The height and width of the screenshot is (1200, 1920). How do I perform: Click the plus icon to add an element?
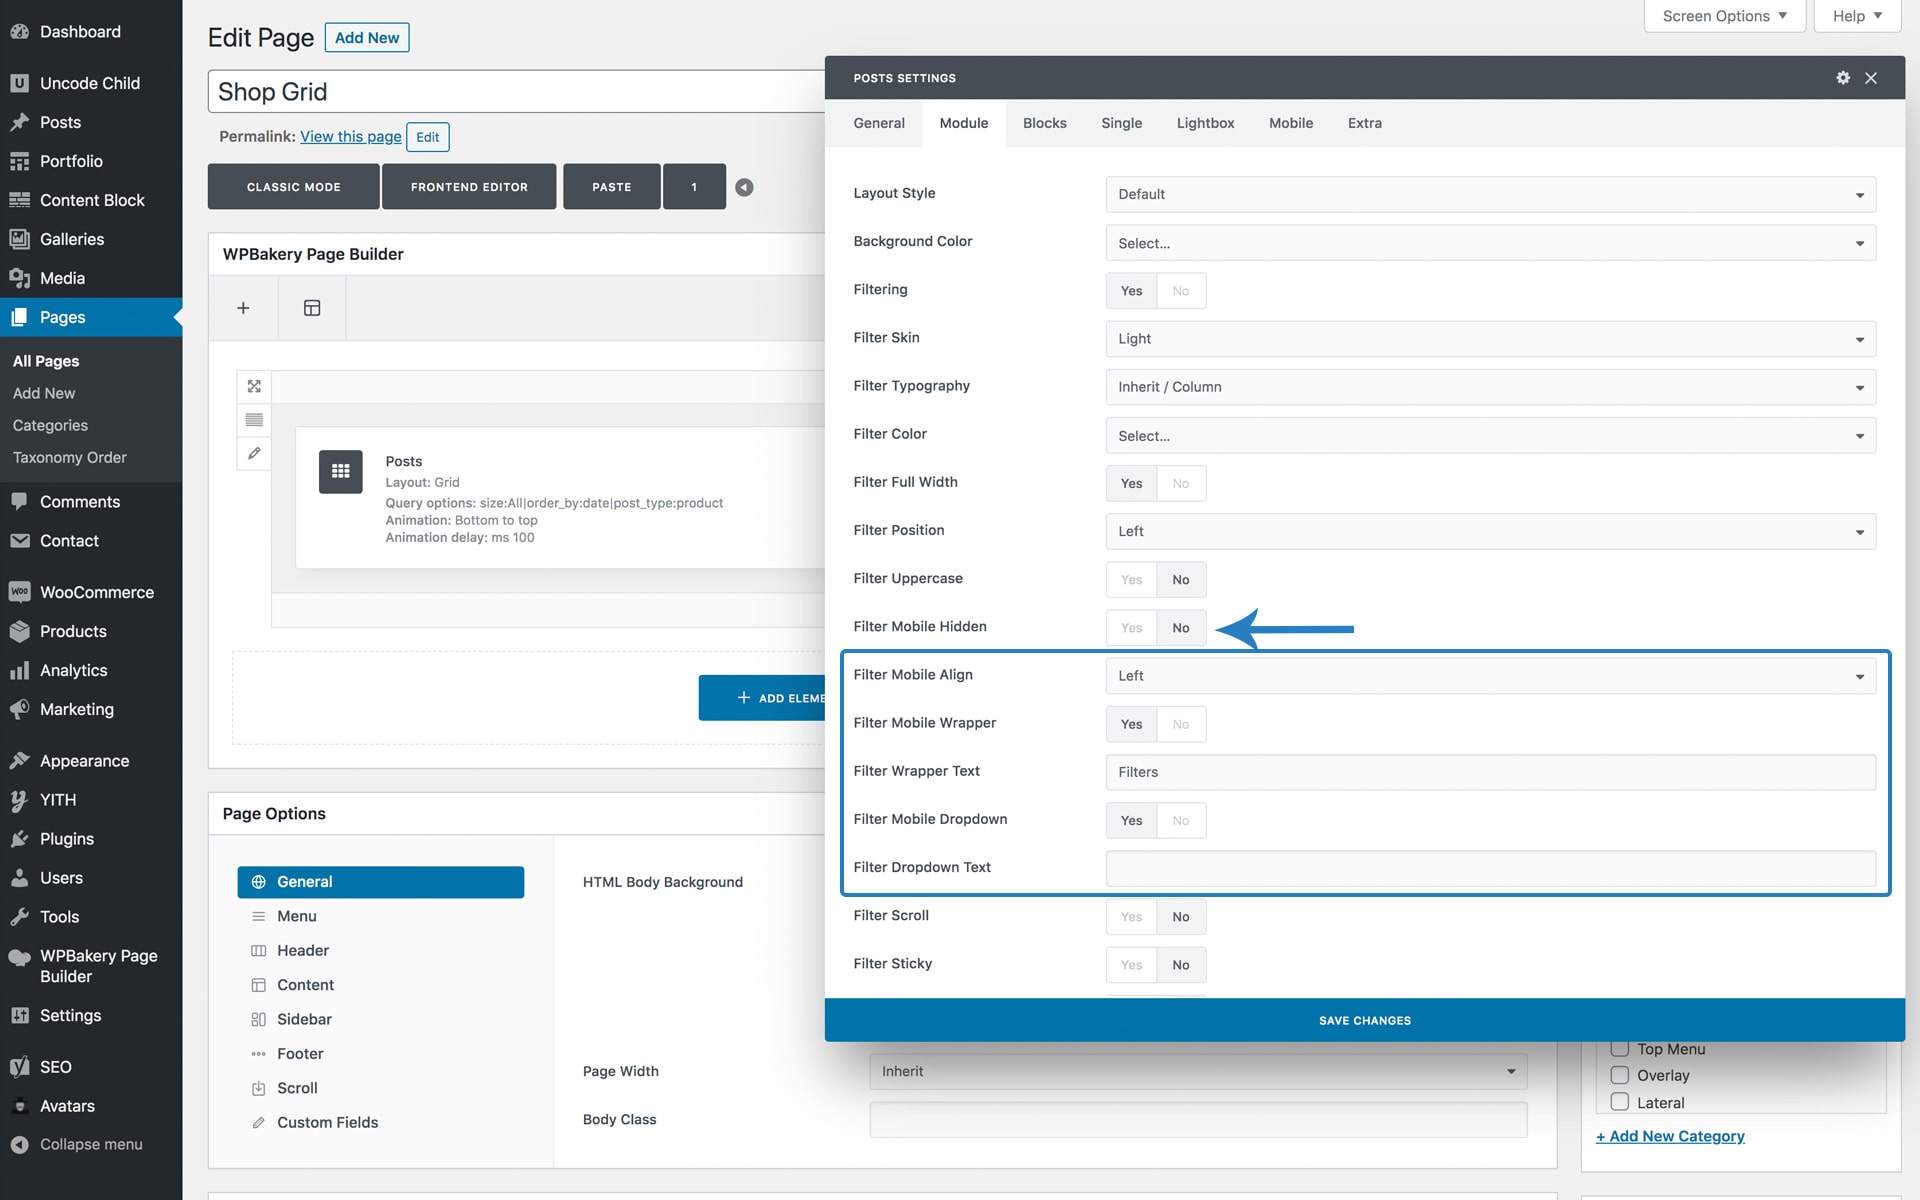click(x=243, y=308)
